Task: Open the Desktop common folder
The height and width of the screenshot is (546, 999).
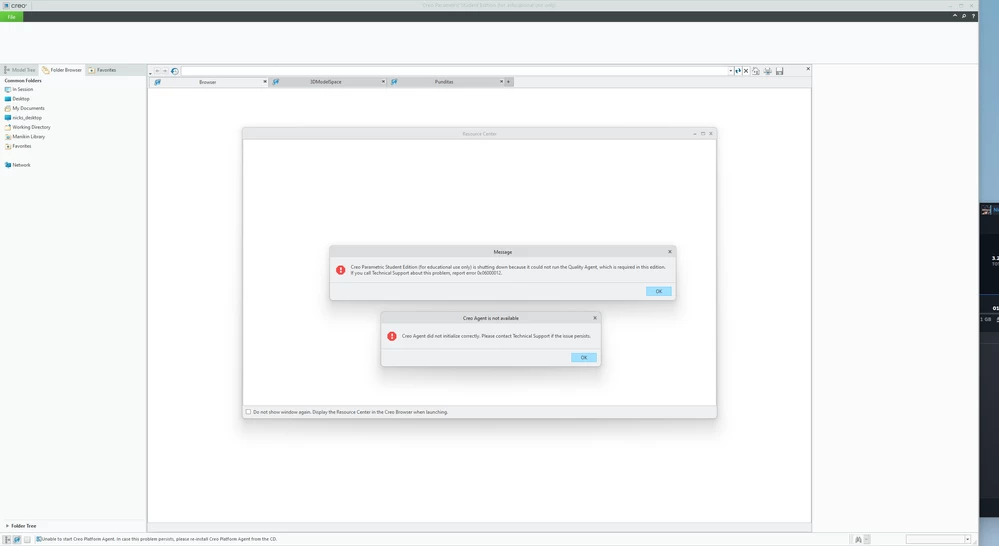Action: (x=17, y=99)
